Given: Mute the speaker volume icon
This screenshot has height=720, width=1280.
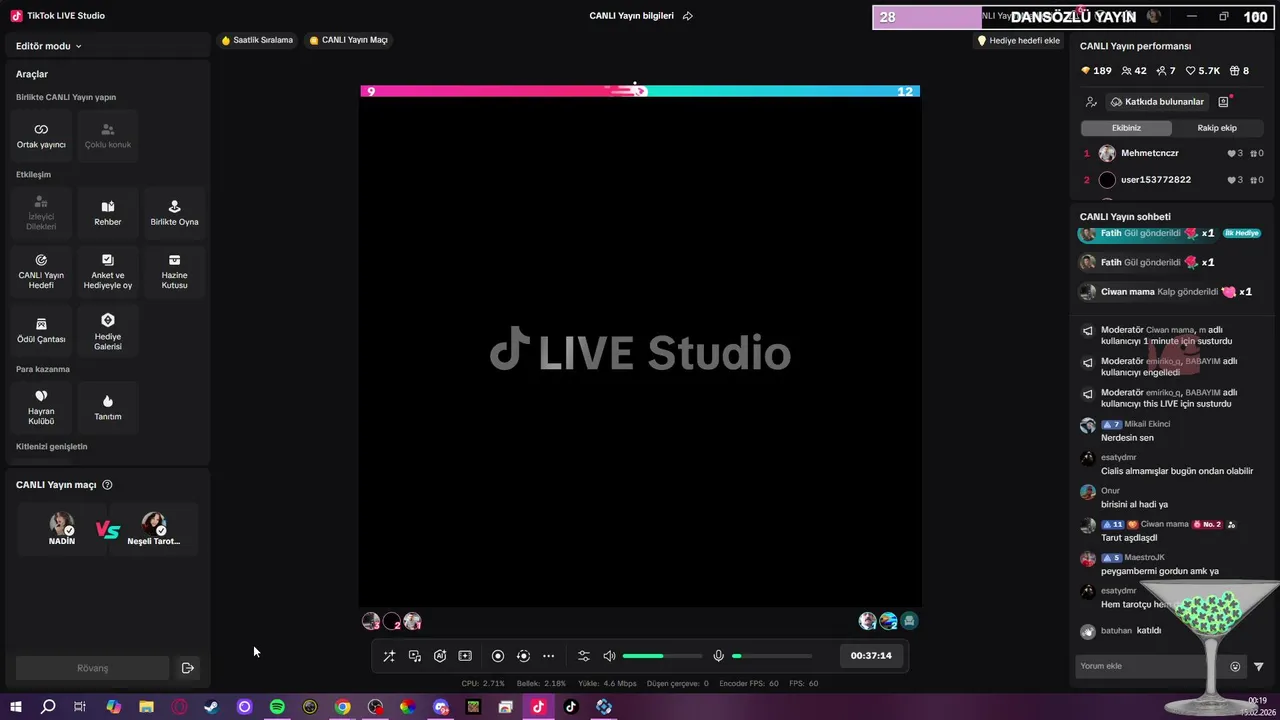Looking at the screenshot, I should 609,656.
